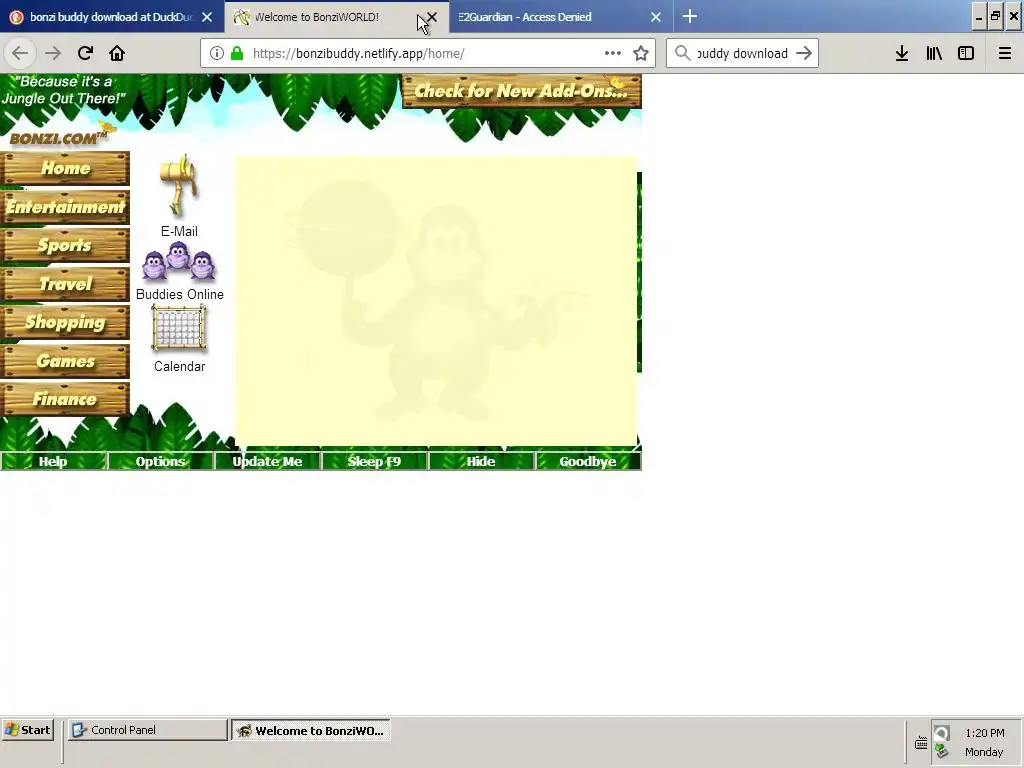Screen dimensions: 1024x768
Task: Open the Travel section
Action: pos(65,284)
